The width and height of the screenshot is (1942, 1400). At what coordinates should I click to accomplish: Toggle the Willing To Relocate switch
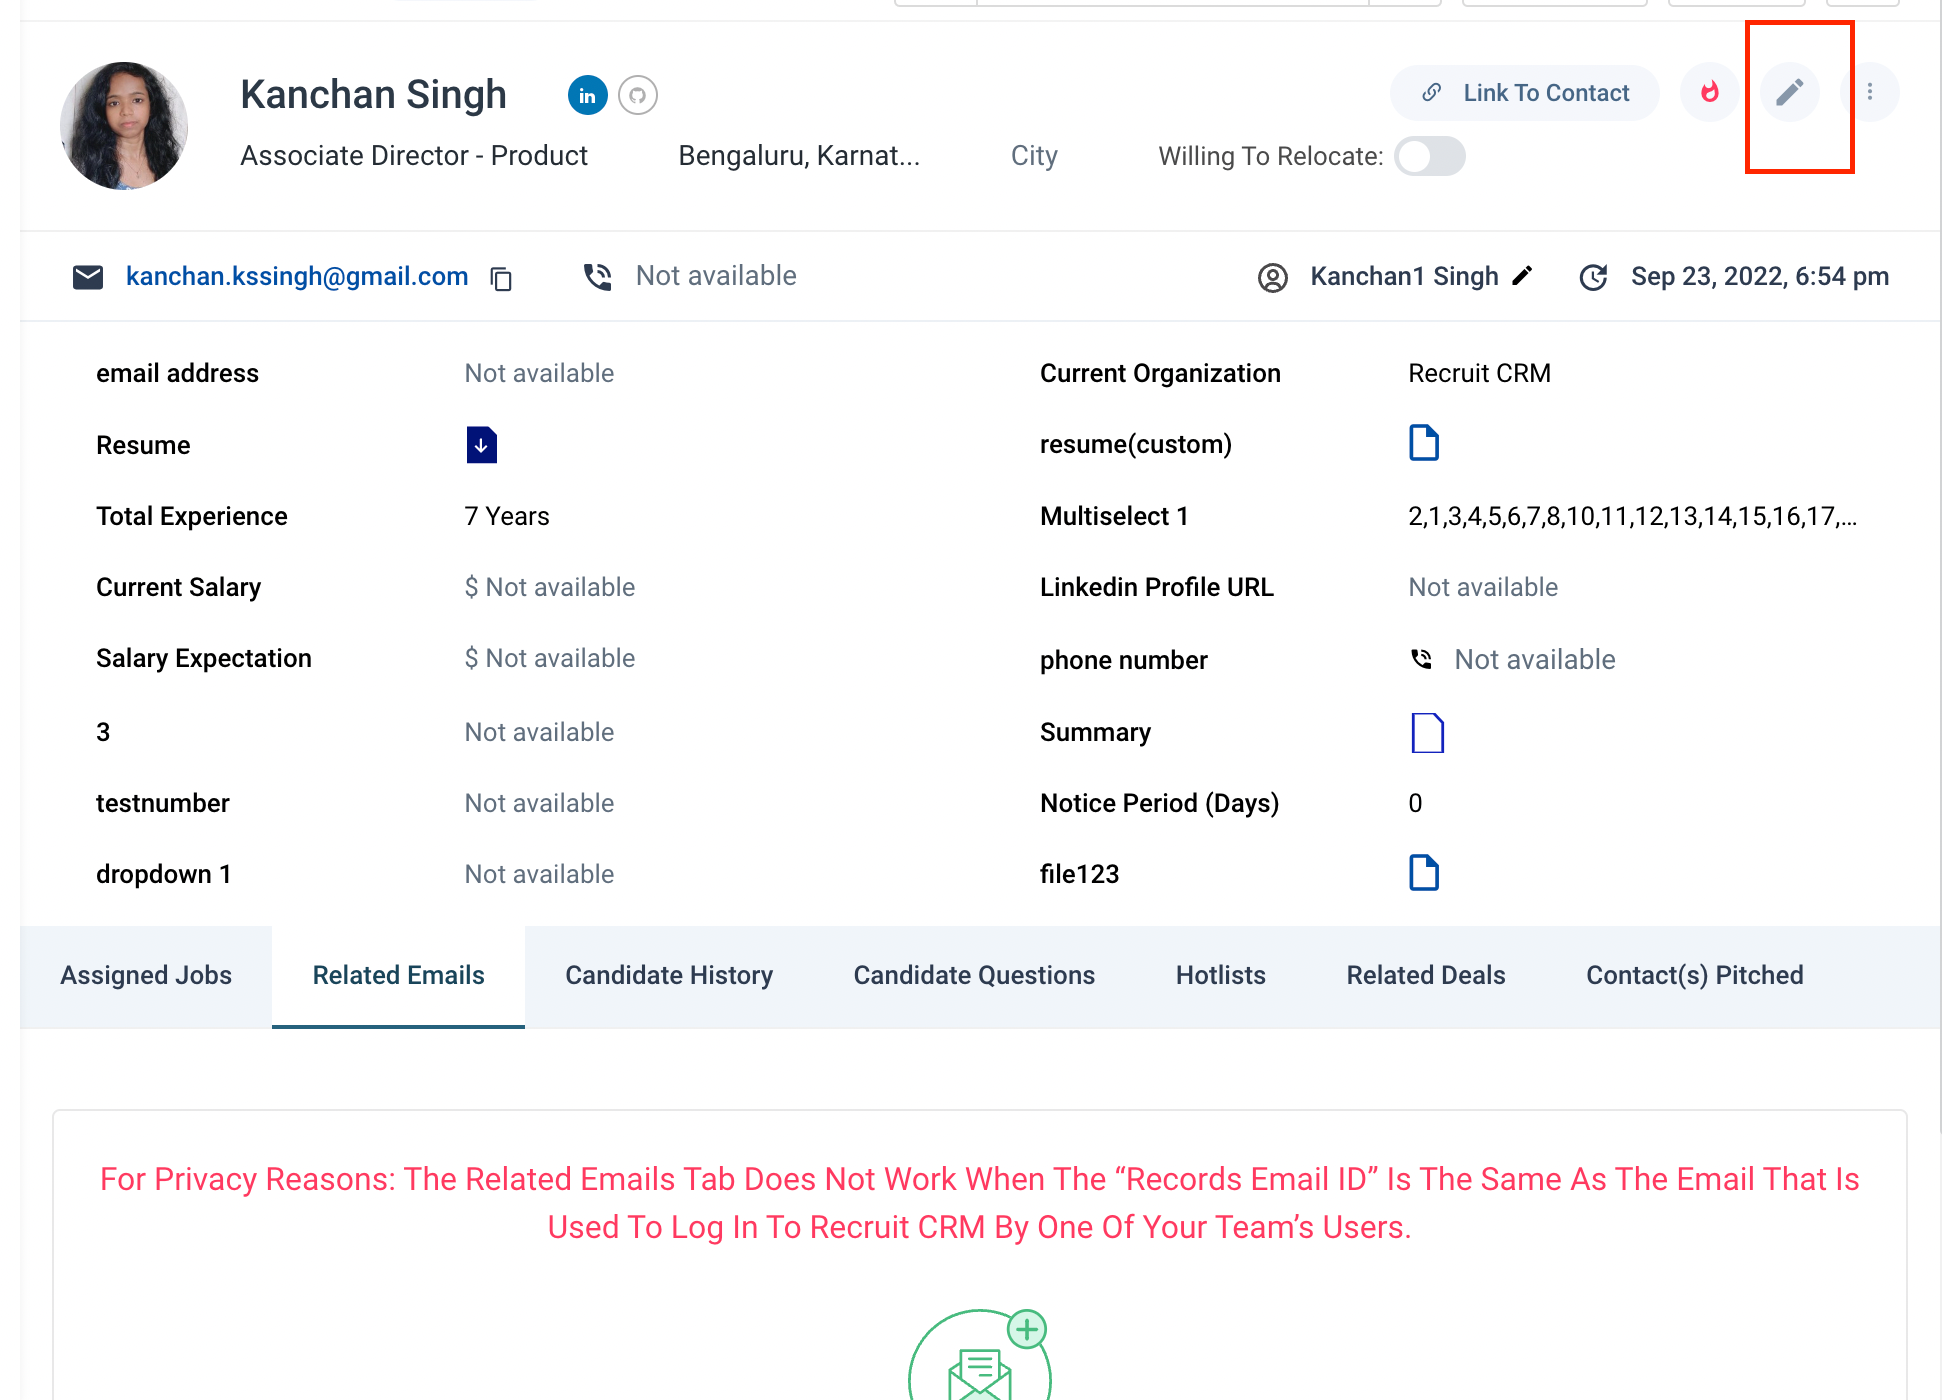click(x=1430, y=156)
